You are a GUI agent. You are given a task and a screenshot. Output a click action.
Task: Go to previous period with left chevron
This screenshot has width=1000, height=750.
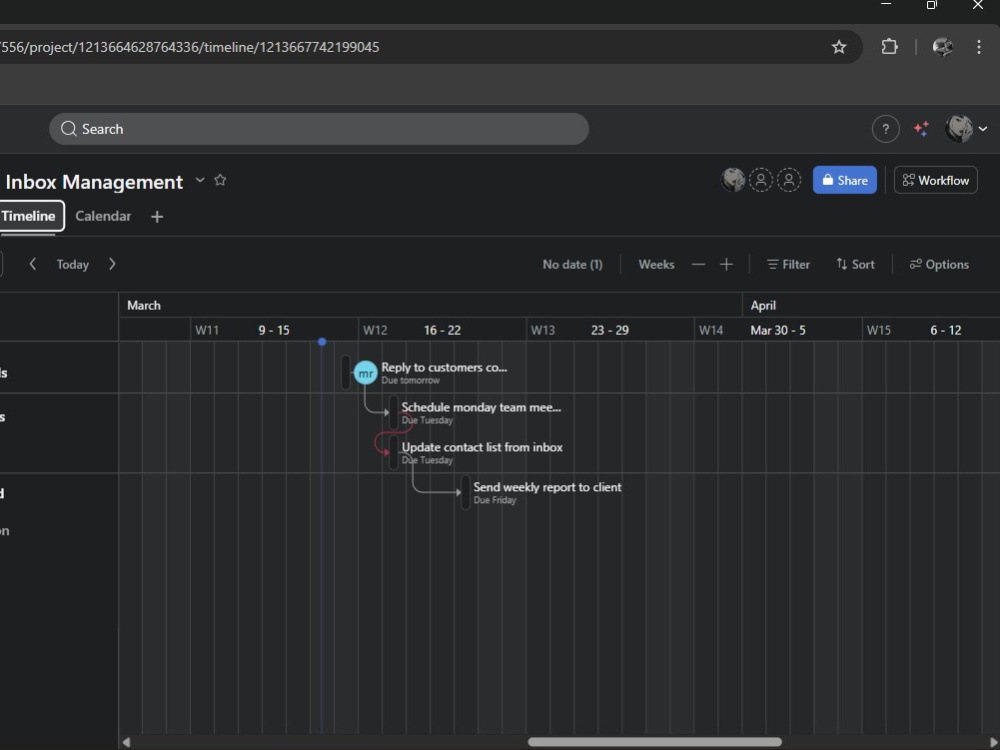(x=33, y=264)
